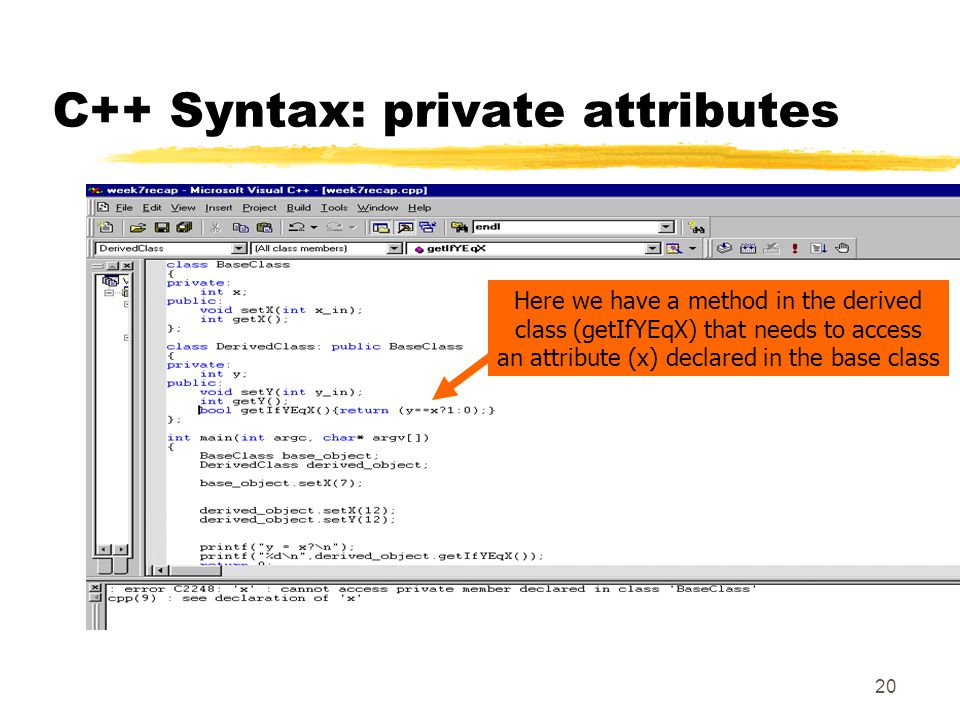Click the Window List icon
Viewport: 960px width, 720px height.
coord(427,228)
